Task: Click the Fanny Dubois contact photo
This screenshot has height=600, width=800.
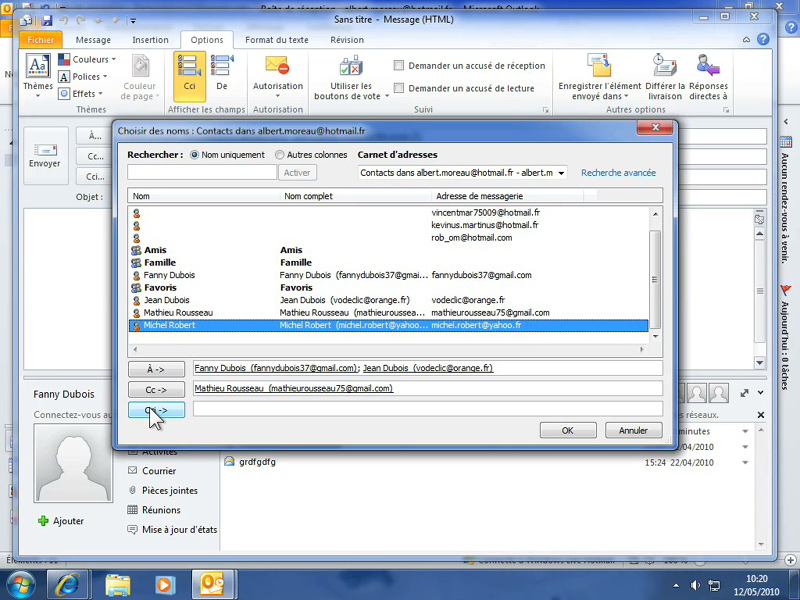Action: [x=73, y=463]
